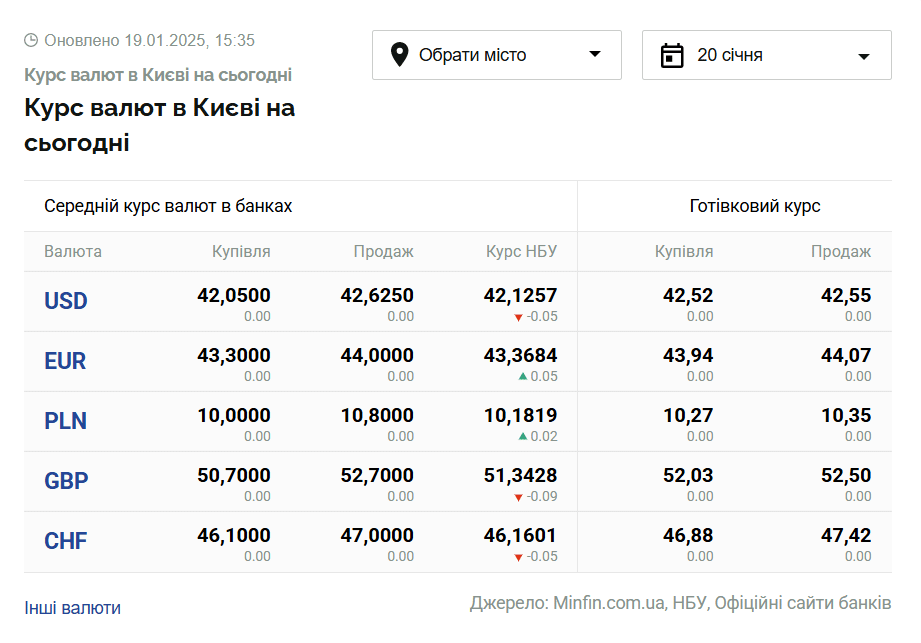This screenshot has width=921, height=643.
Task: Click PLN bank sell rate 10,8000
Action: coord(377,415)
